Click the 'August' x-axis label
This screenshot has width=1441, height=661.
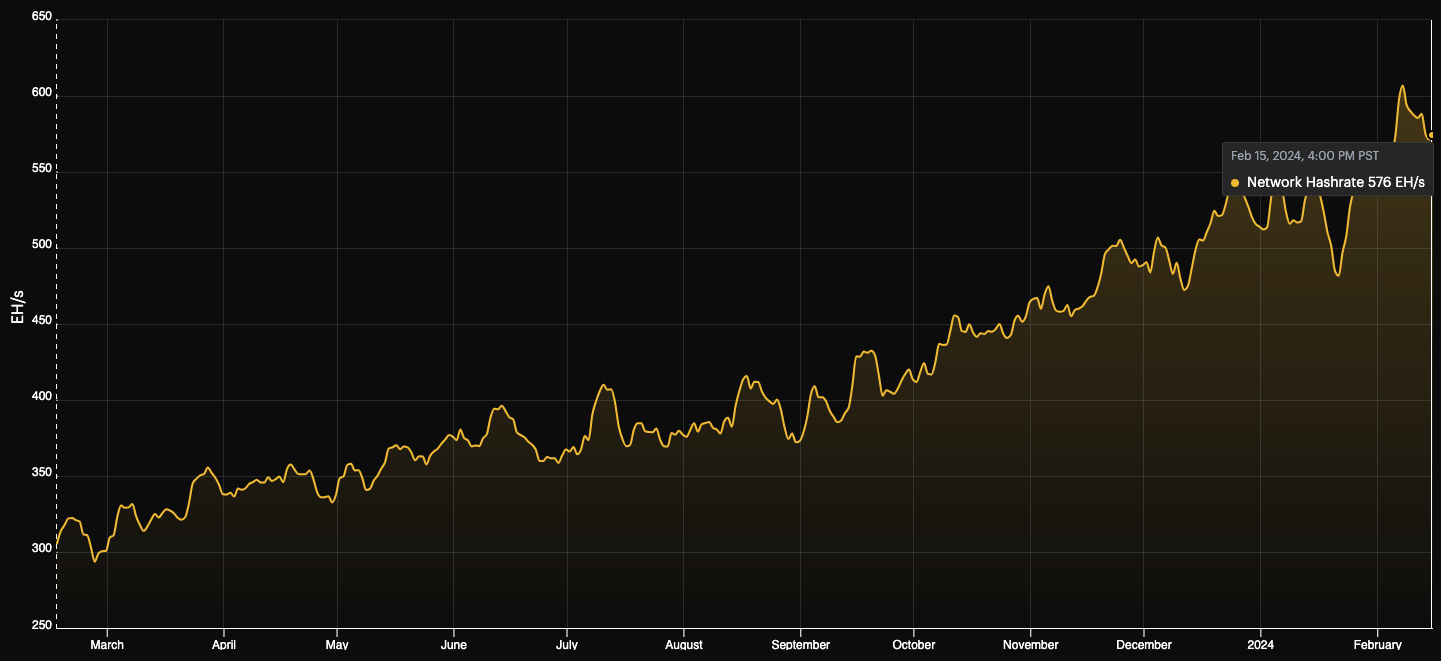(684, 645)
